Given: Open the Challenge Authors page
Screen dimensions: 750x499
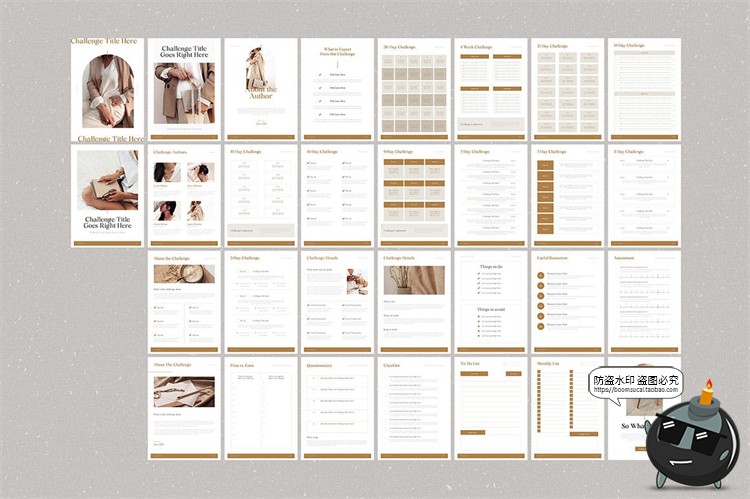Looking at the screenshot, I should coord(183,196).
